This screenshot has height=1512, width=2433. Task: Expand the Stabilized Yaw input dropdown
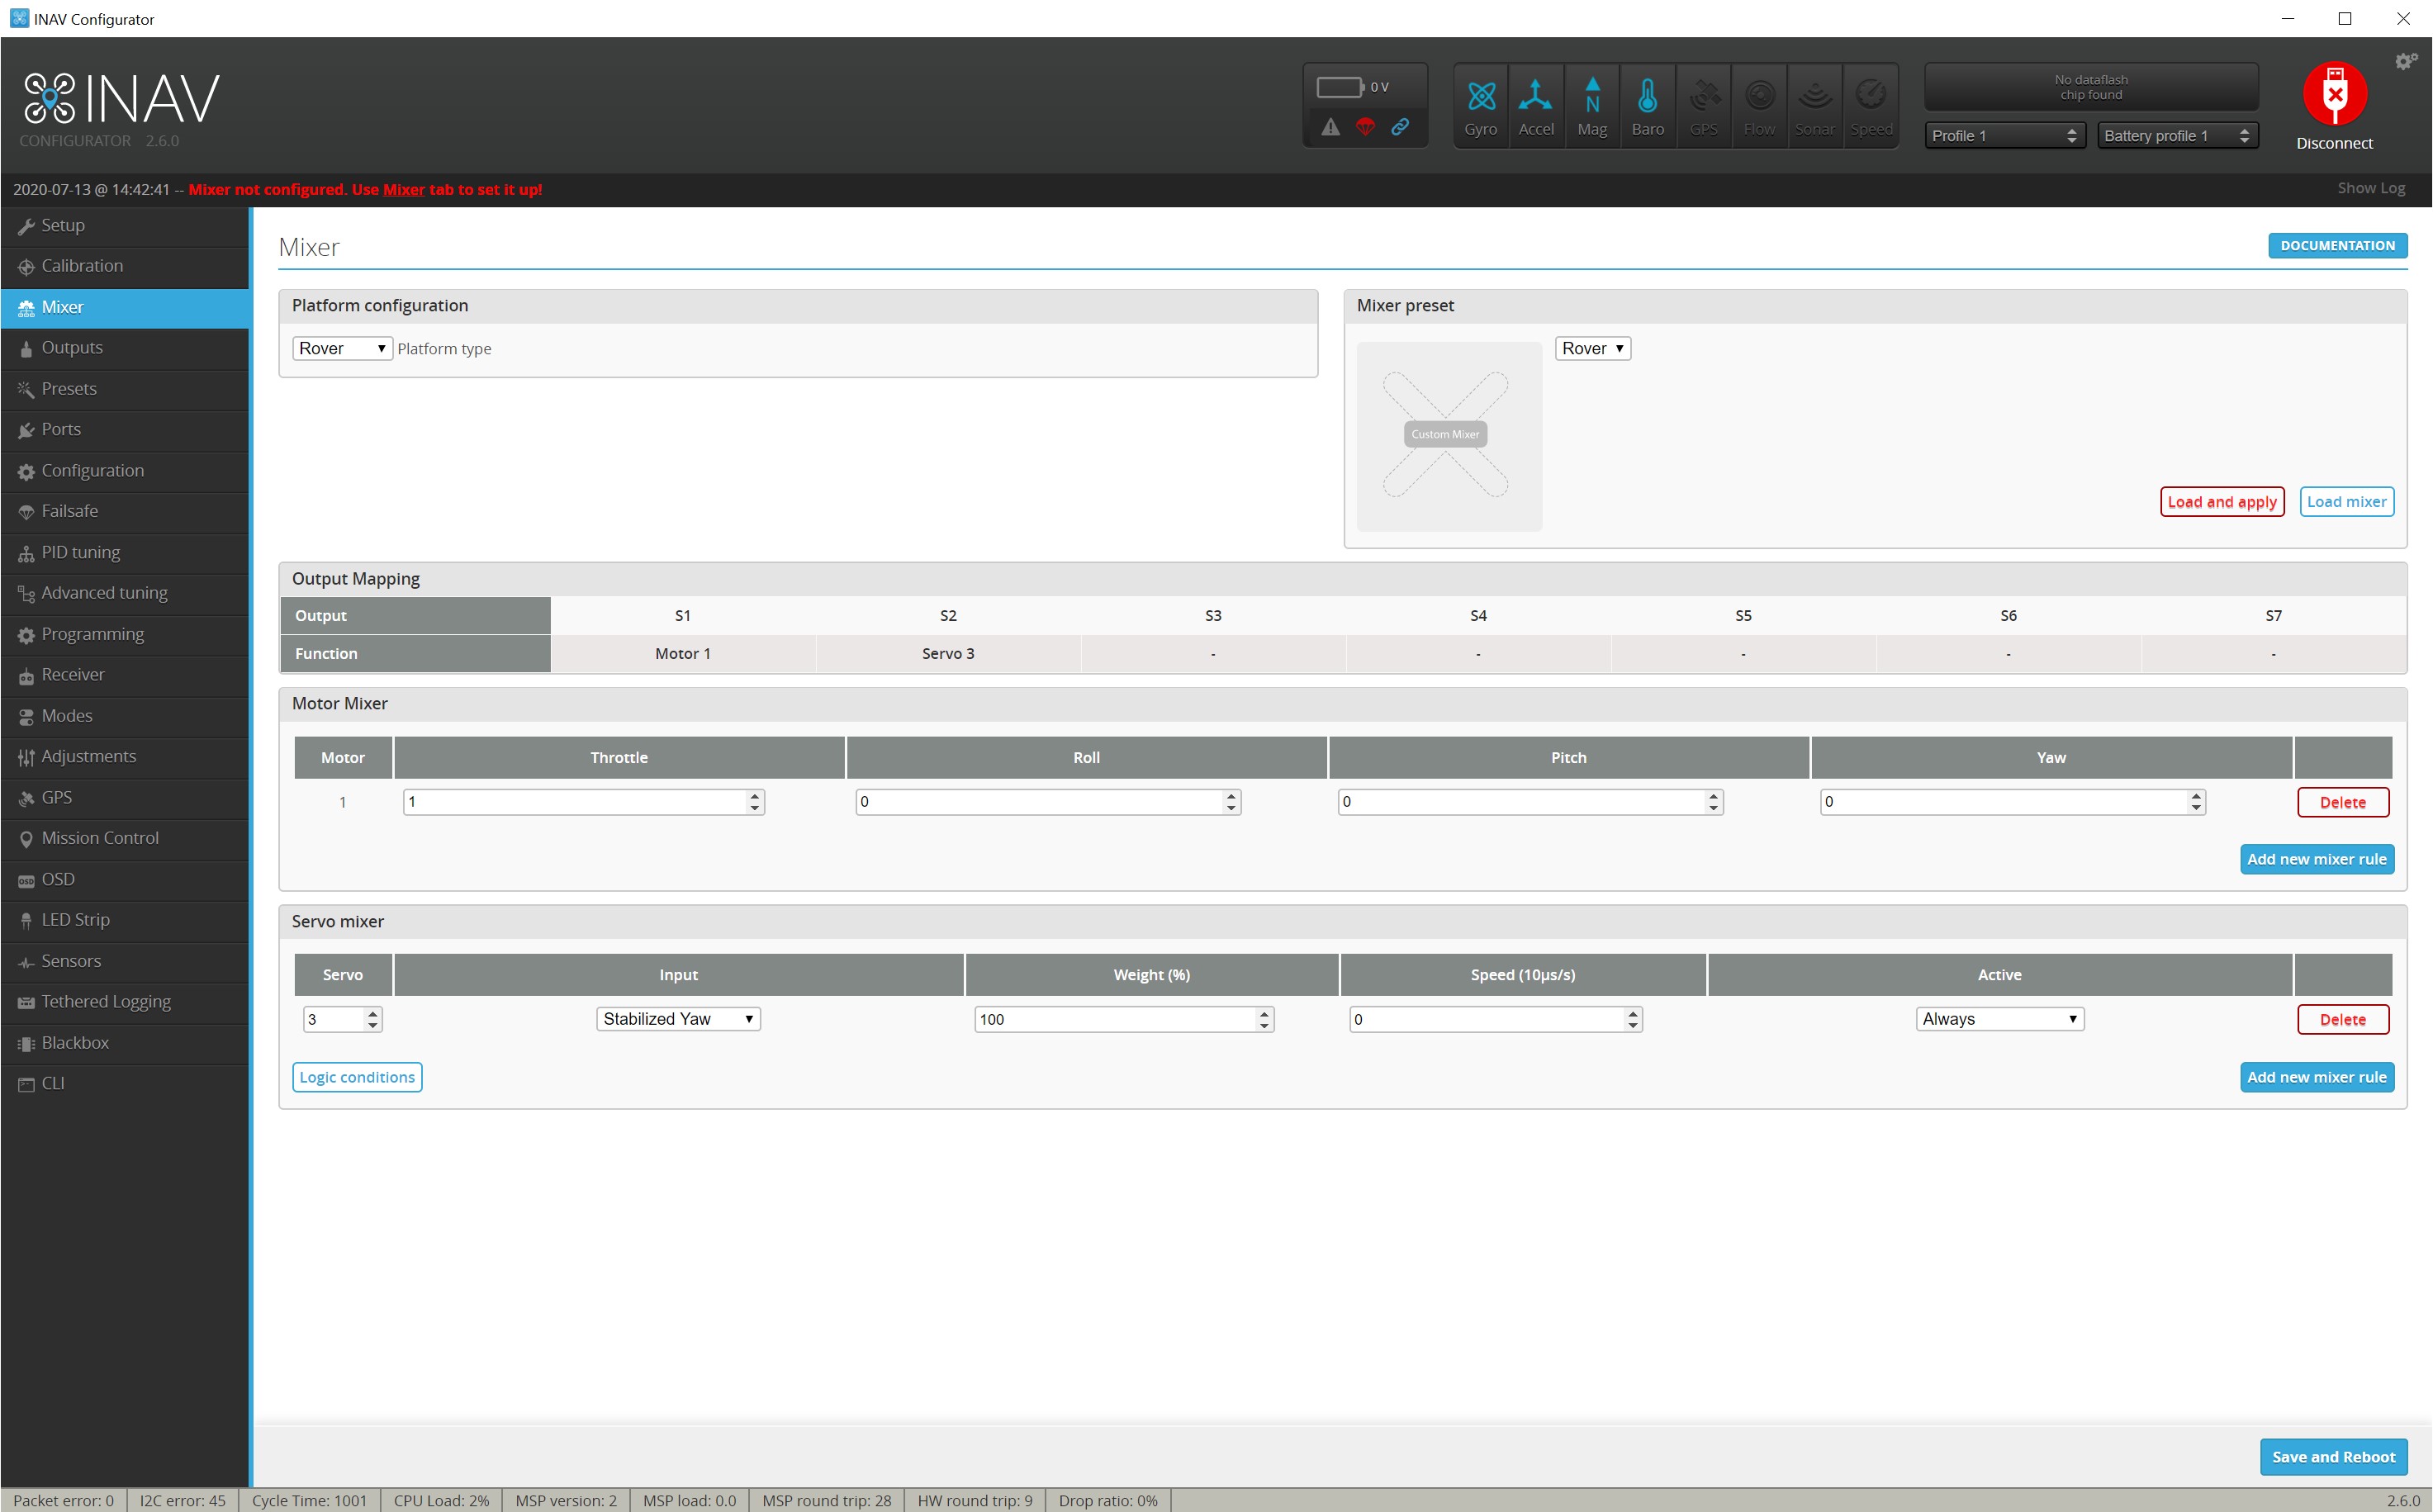[678, 1019]
